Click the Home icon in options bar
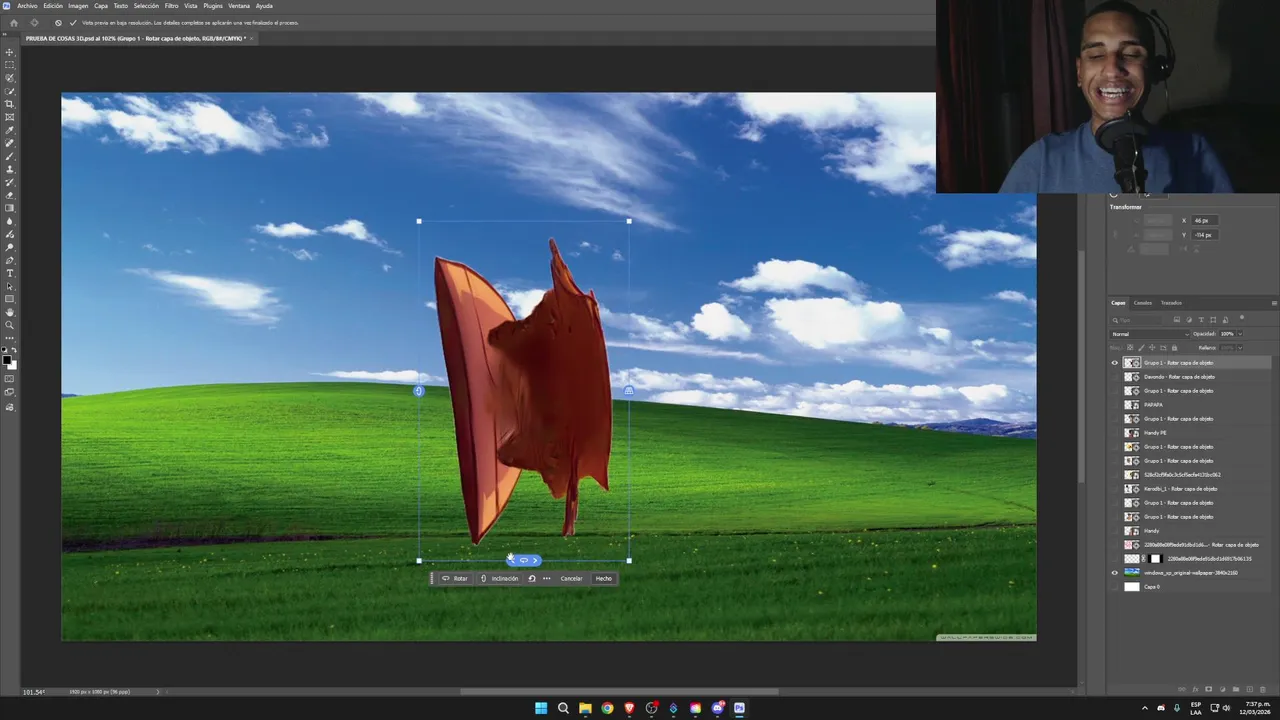The height and width of the screenshot is (720, 1280). (13, 22)
